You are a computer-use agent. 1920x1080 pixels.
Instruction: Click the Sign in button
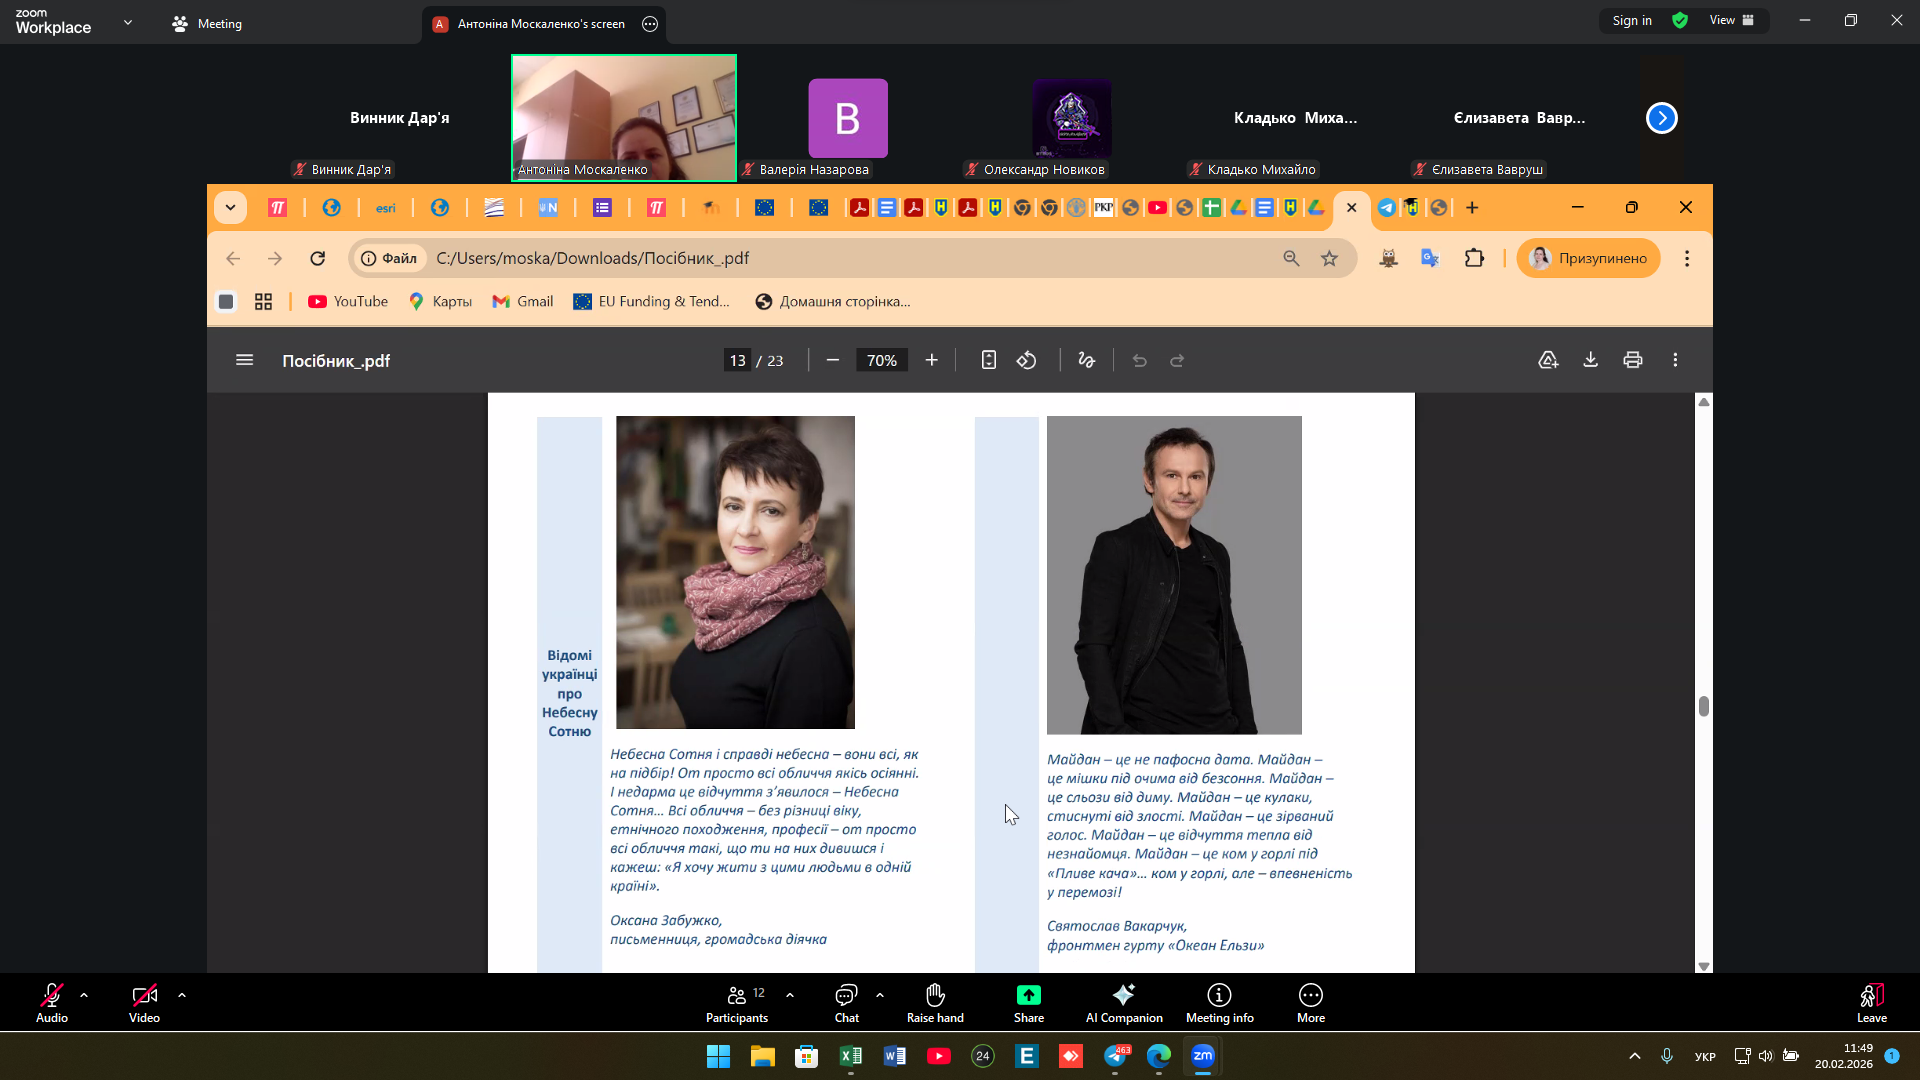pos(1631,21)
